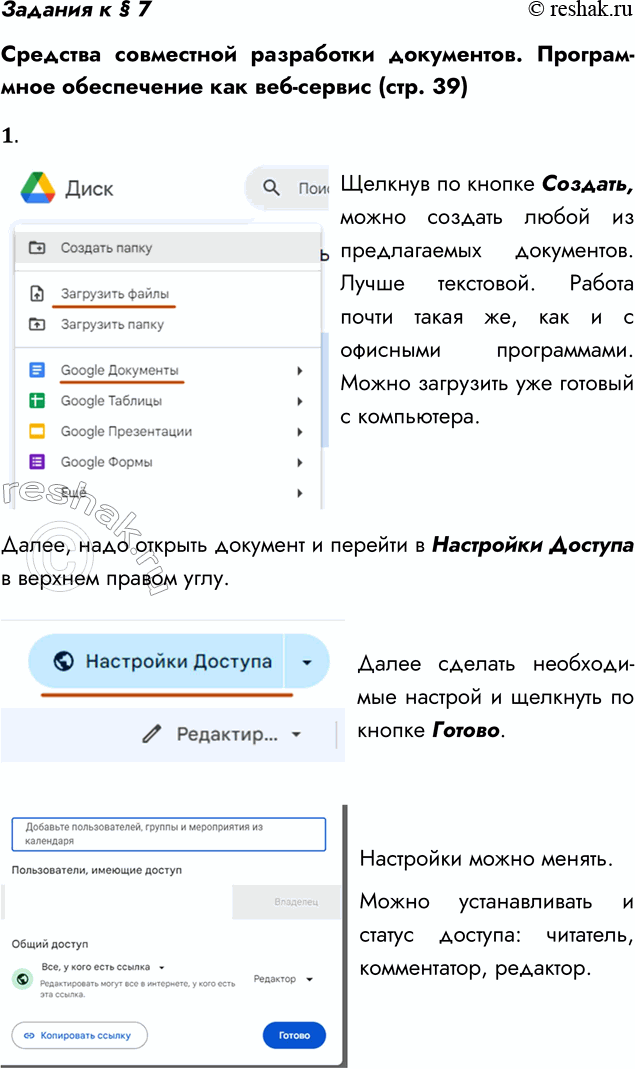Click the upload folder icon

(37, 325)
